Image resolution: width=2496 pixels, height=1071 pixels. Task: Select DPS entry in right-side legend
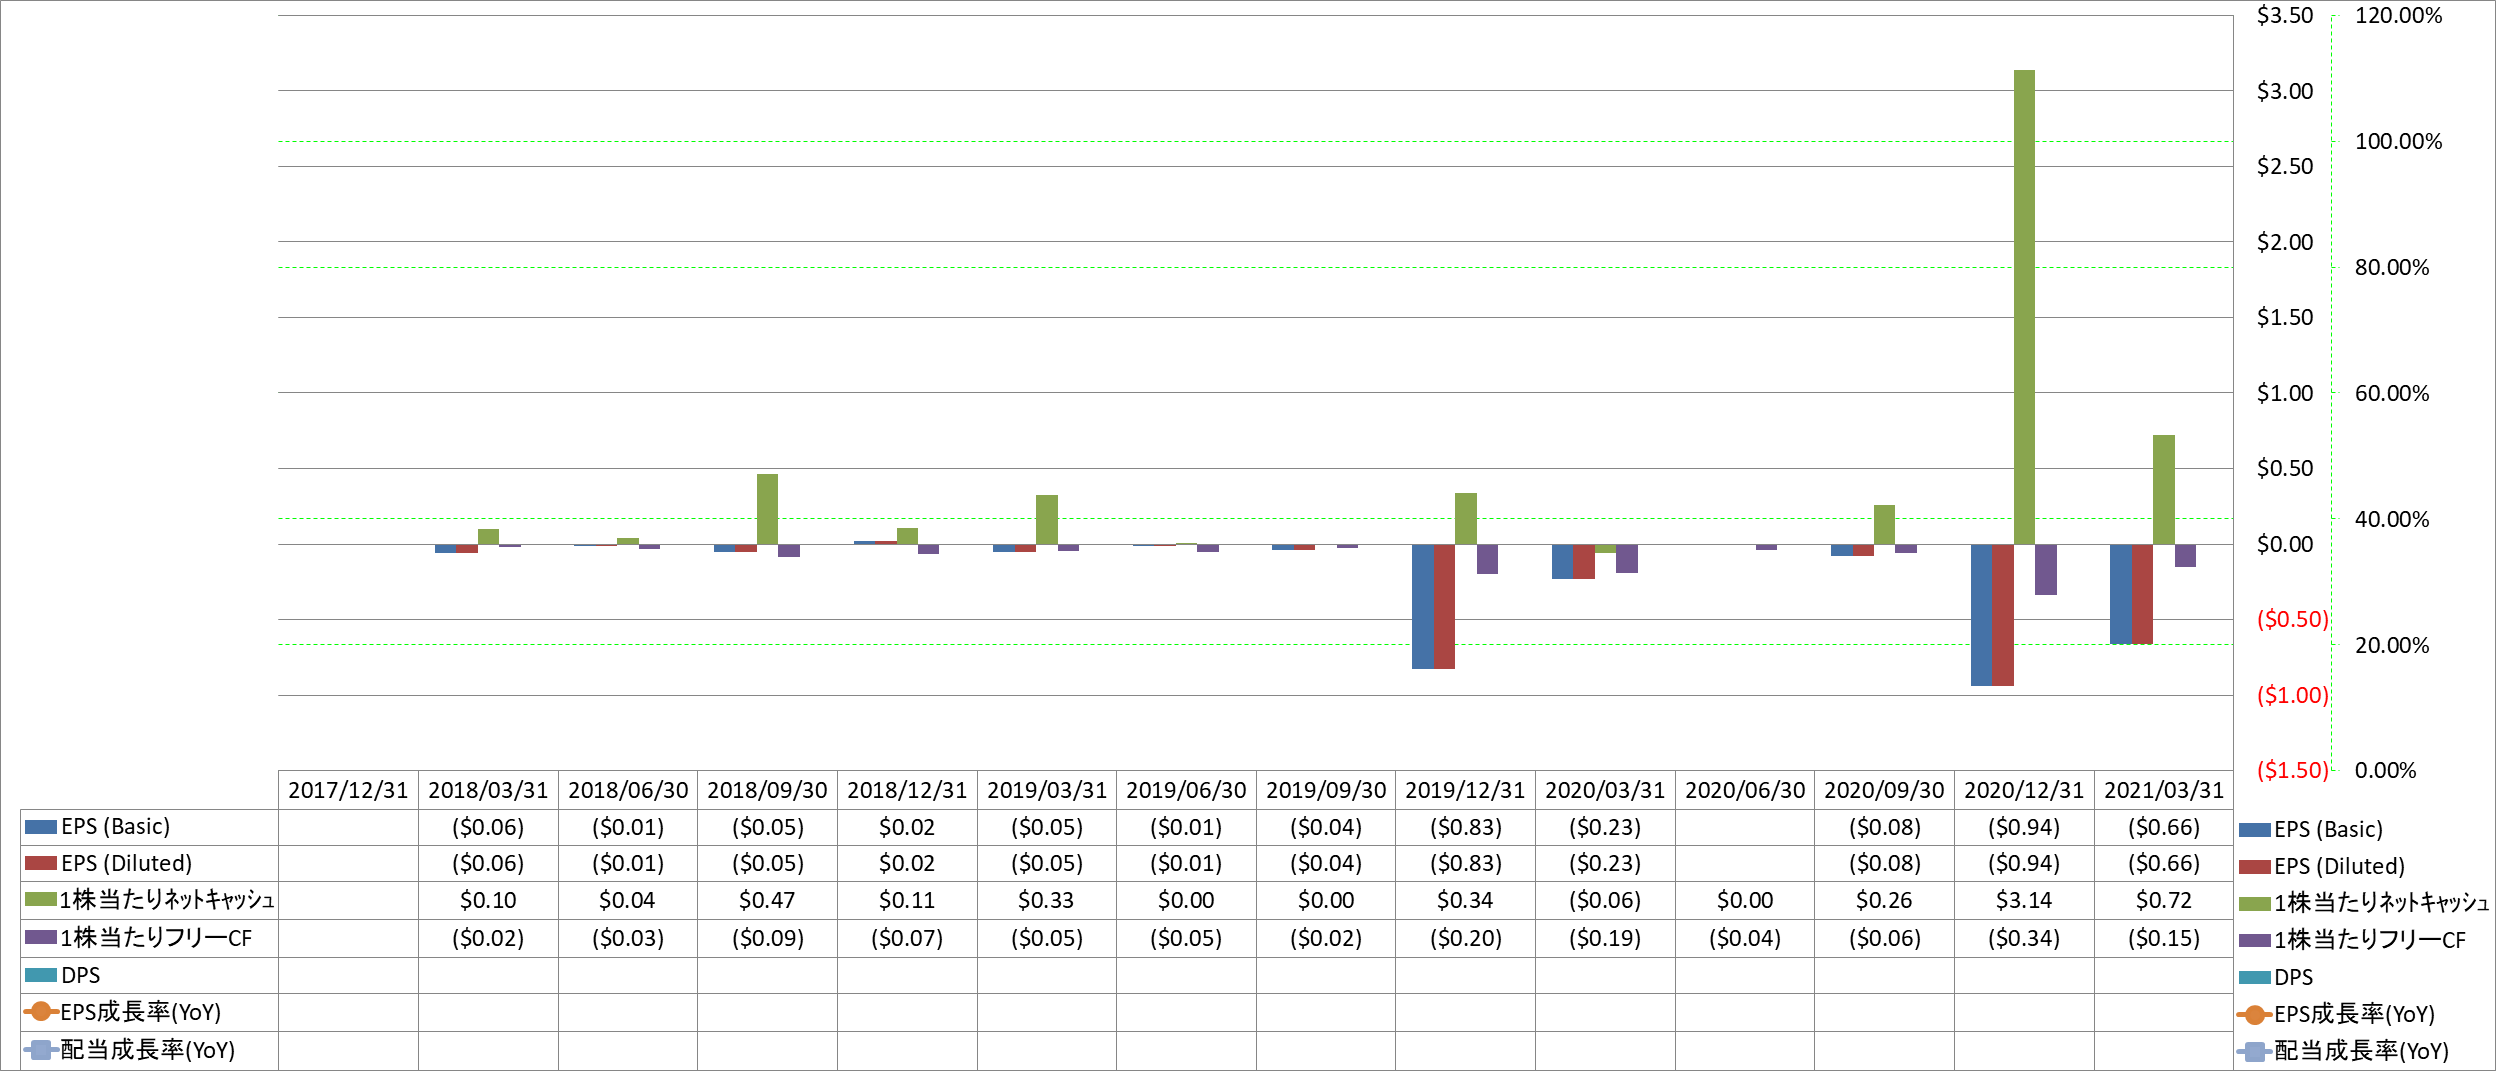click(2276, 978)
